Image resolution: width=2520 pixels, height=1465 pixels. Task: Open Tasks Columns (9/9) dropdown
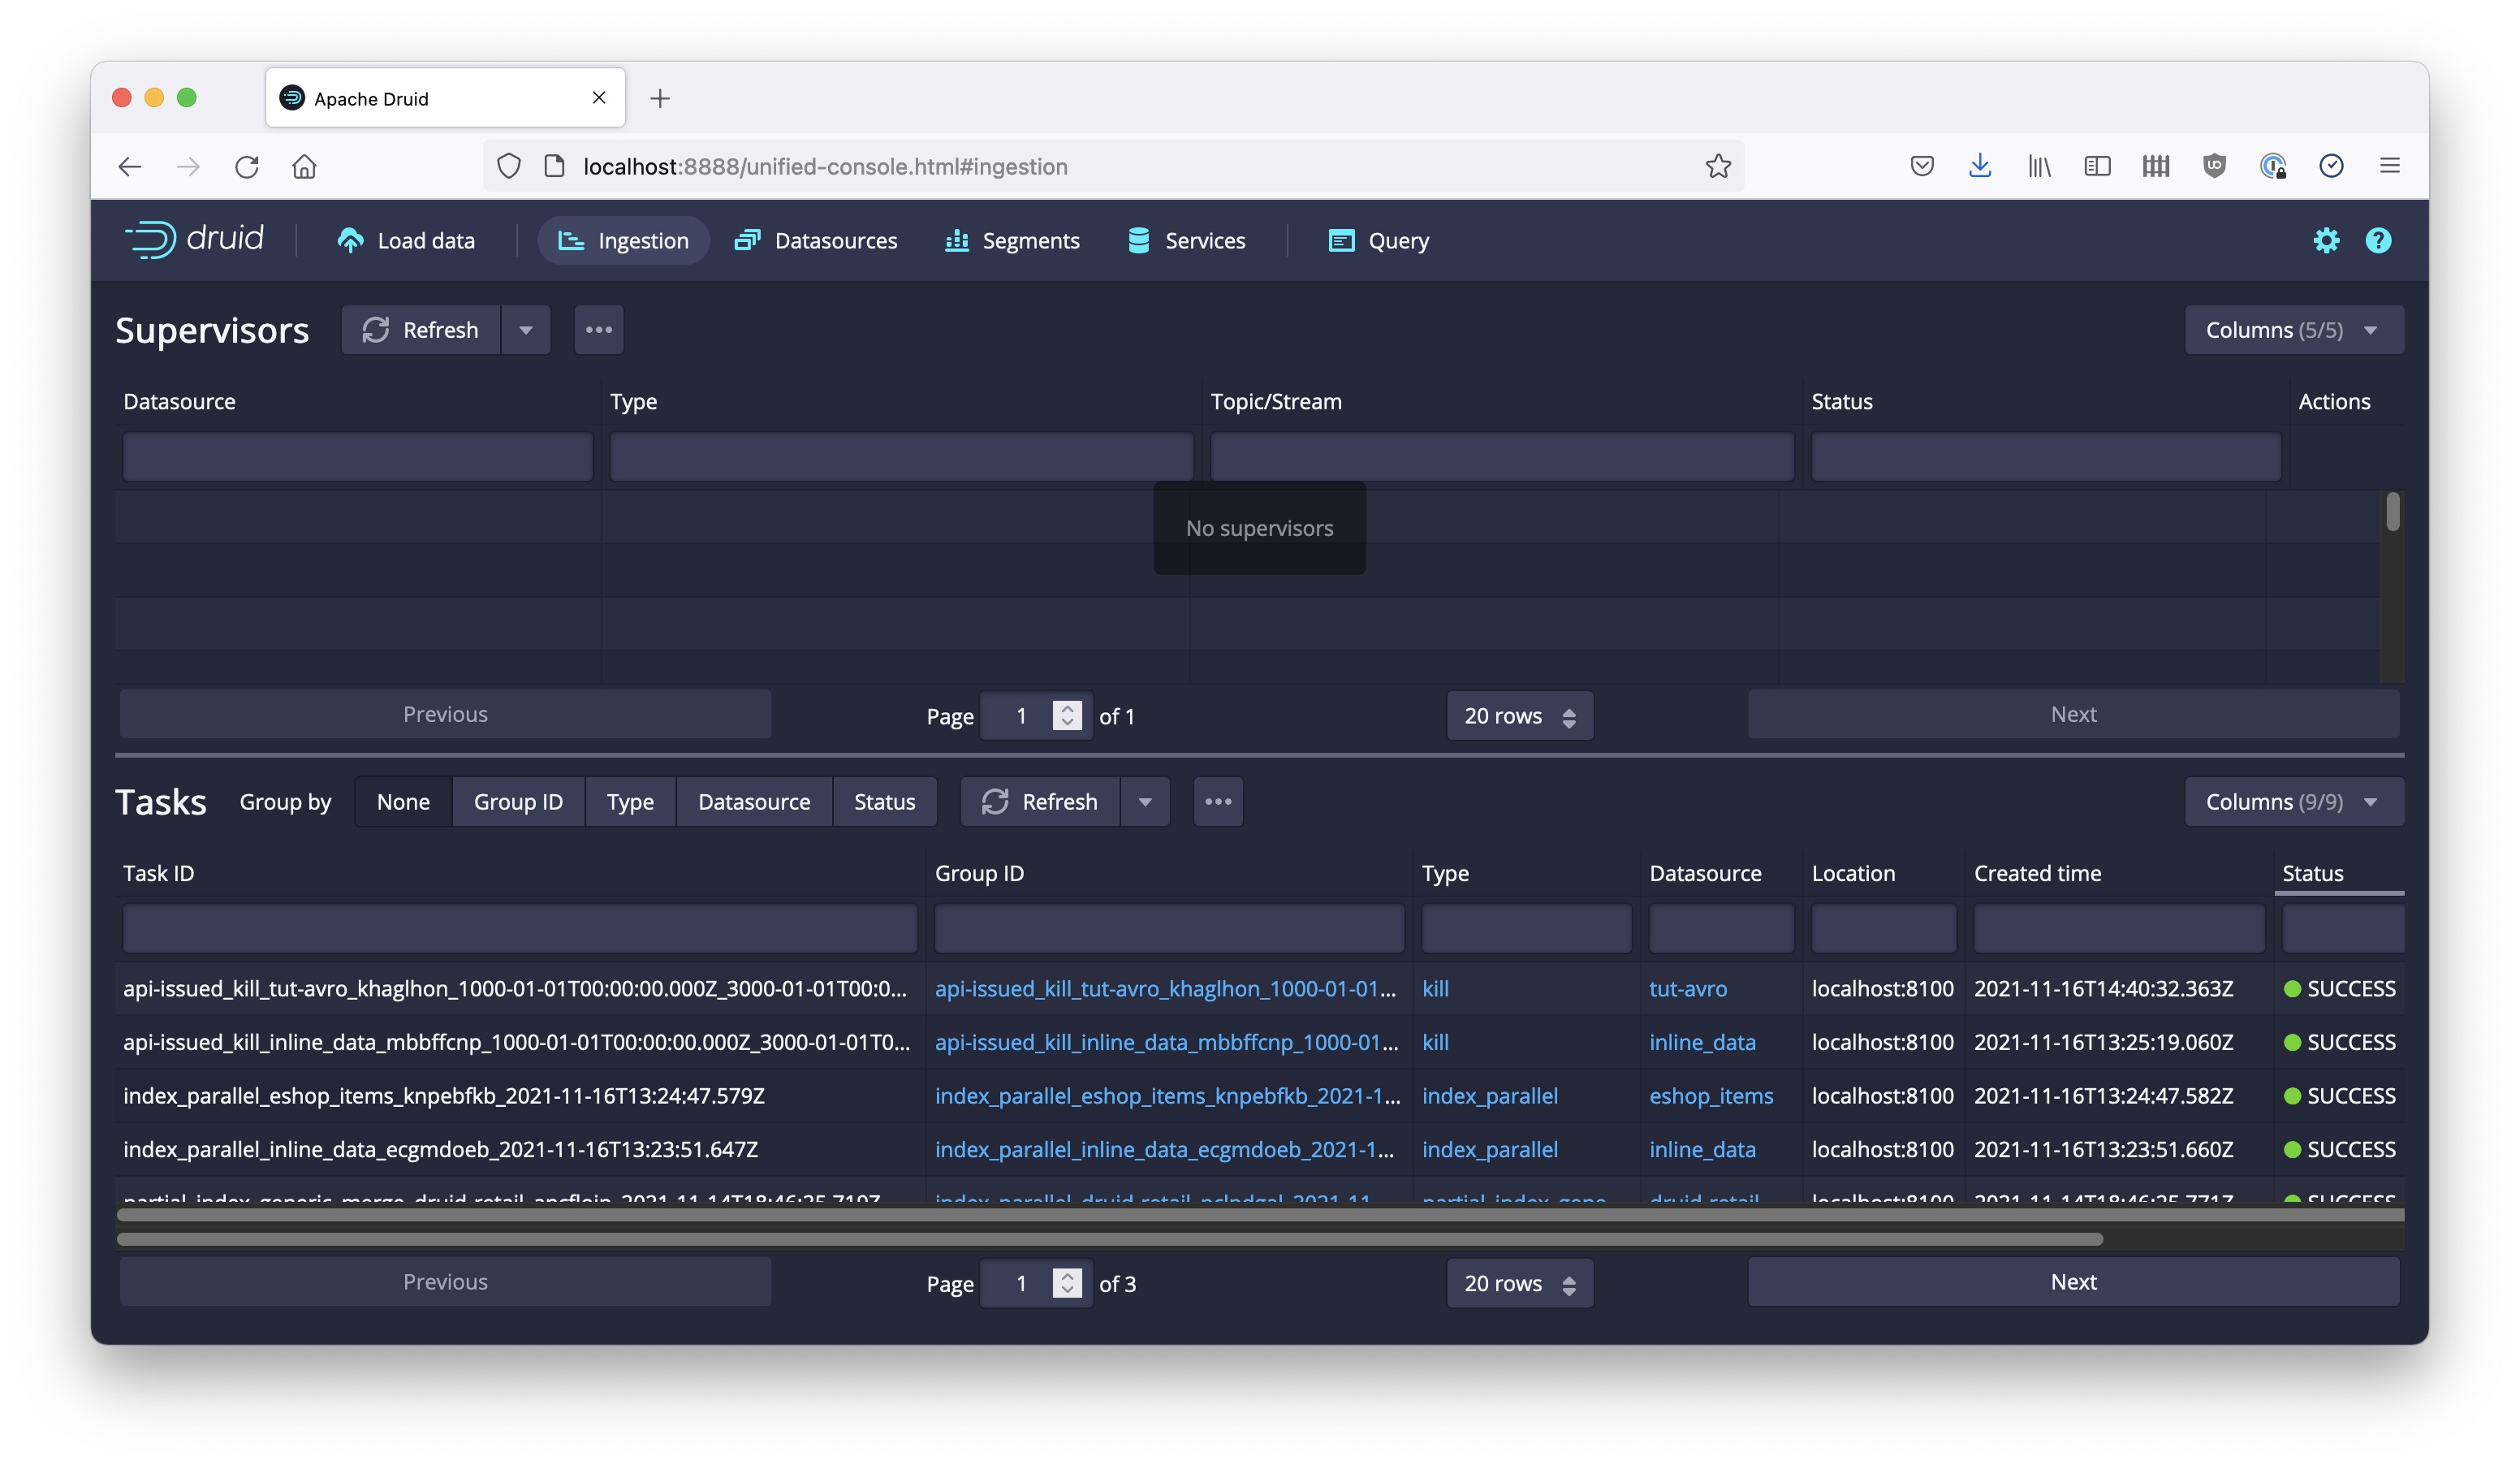[2292, 802]
